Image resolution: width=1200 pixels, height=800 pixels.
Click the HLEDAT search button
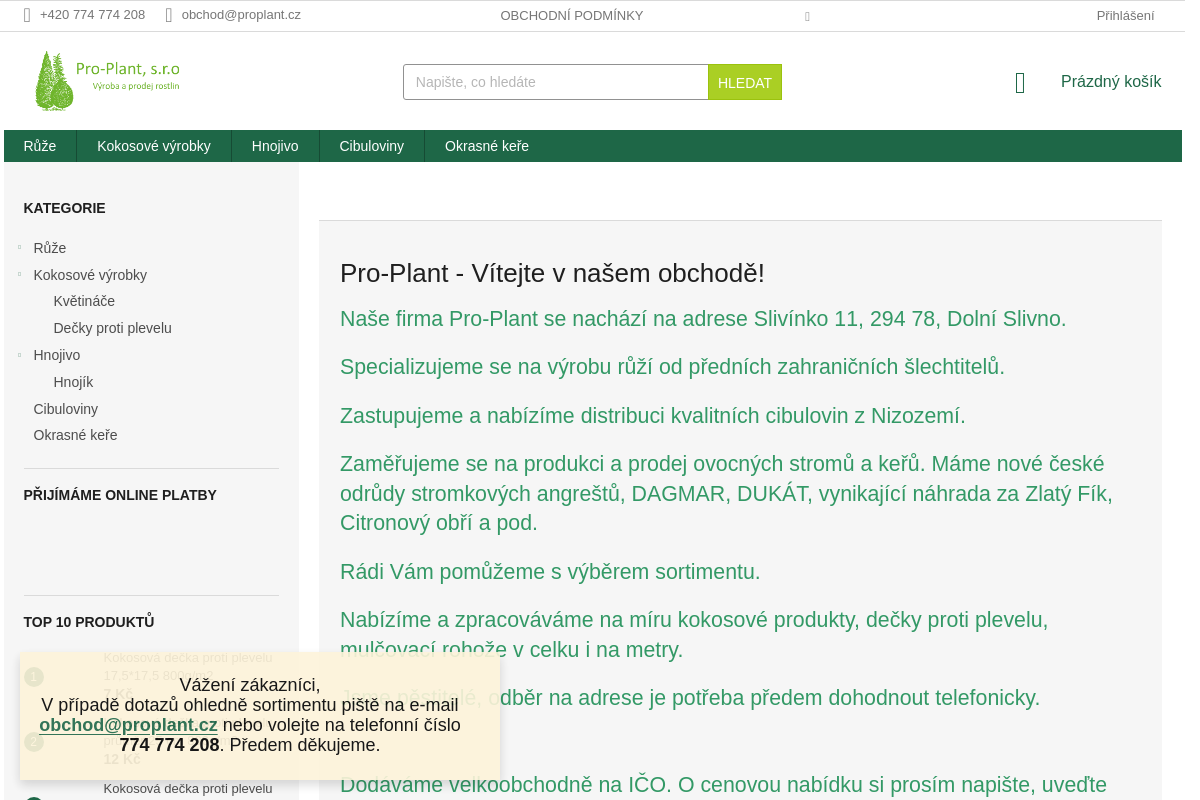click(x=745, y=82)
